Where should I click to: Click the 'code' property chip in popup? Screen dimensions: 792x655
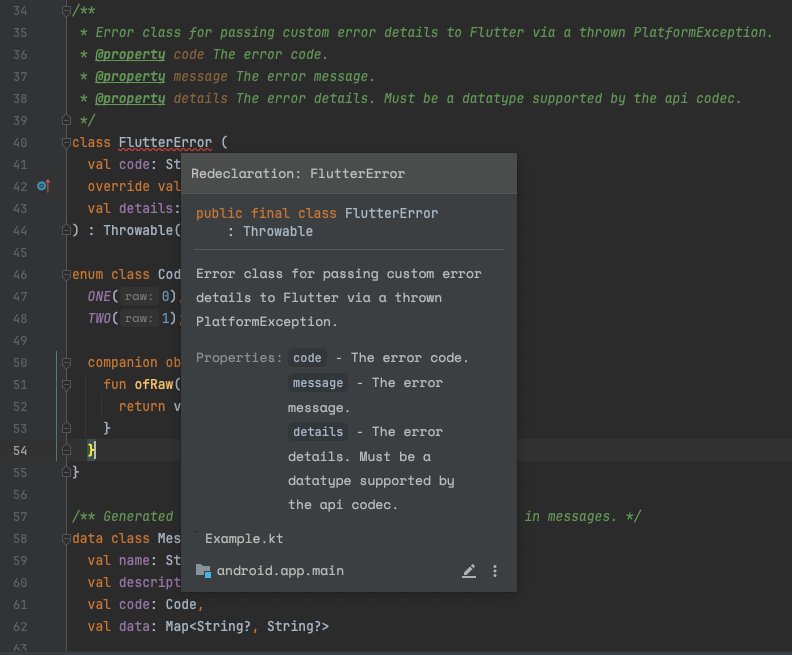click(x=307, y=358)
